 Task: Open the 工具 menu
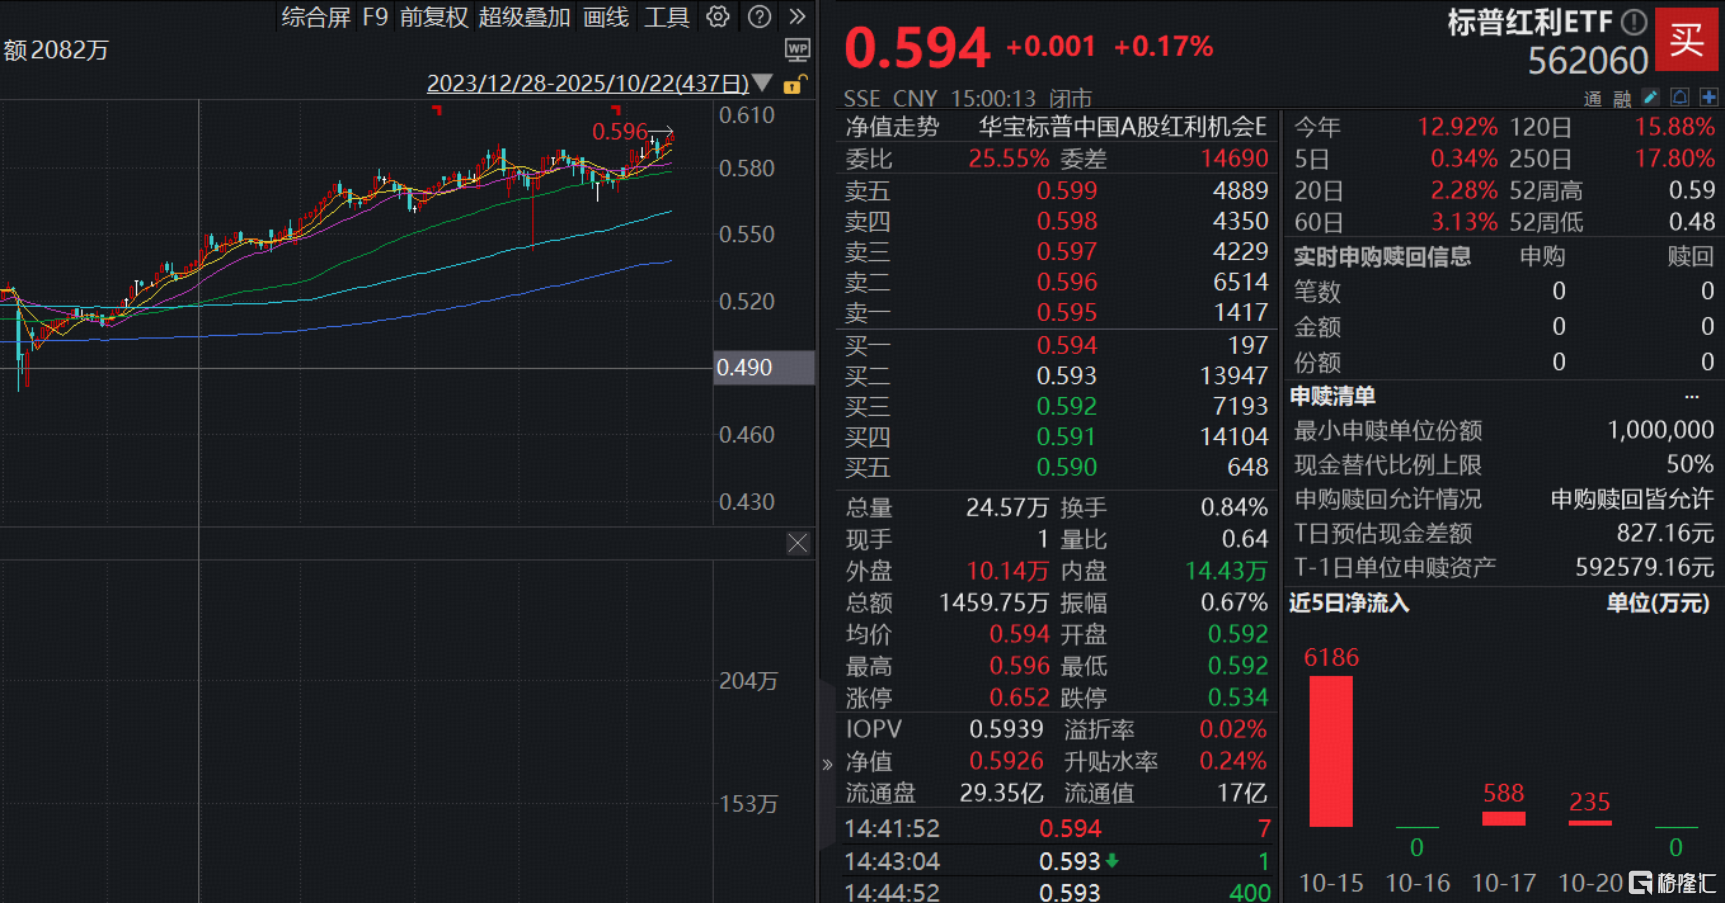pyautogui.click(x=666, y=17)
